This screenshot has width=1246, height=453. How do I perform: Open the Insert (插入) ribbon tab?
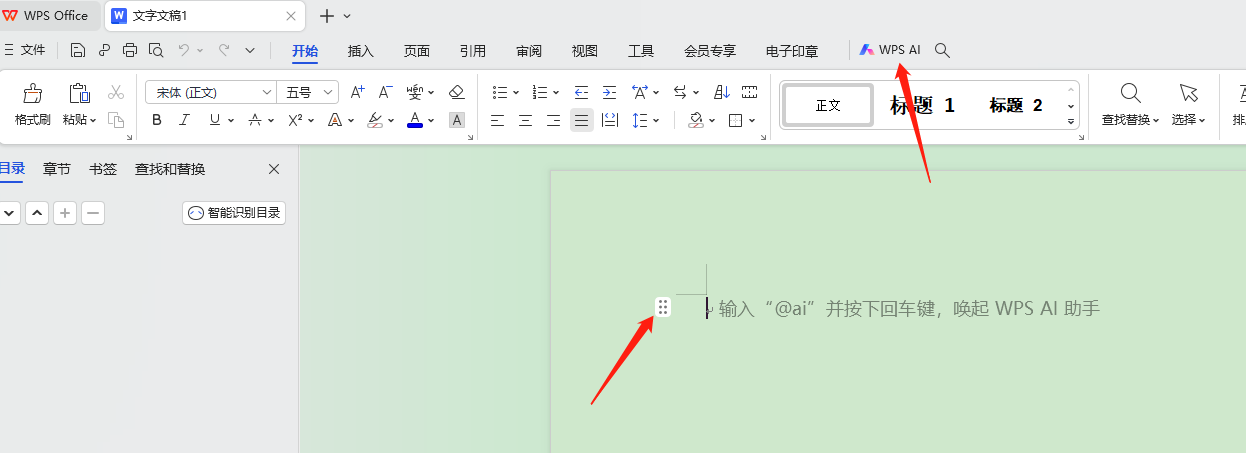[361, 51]
